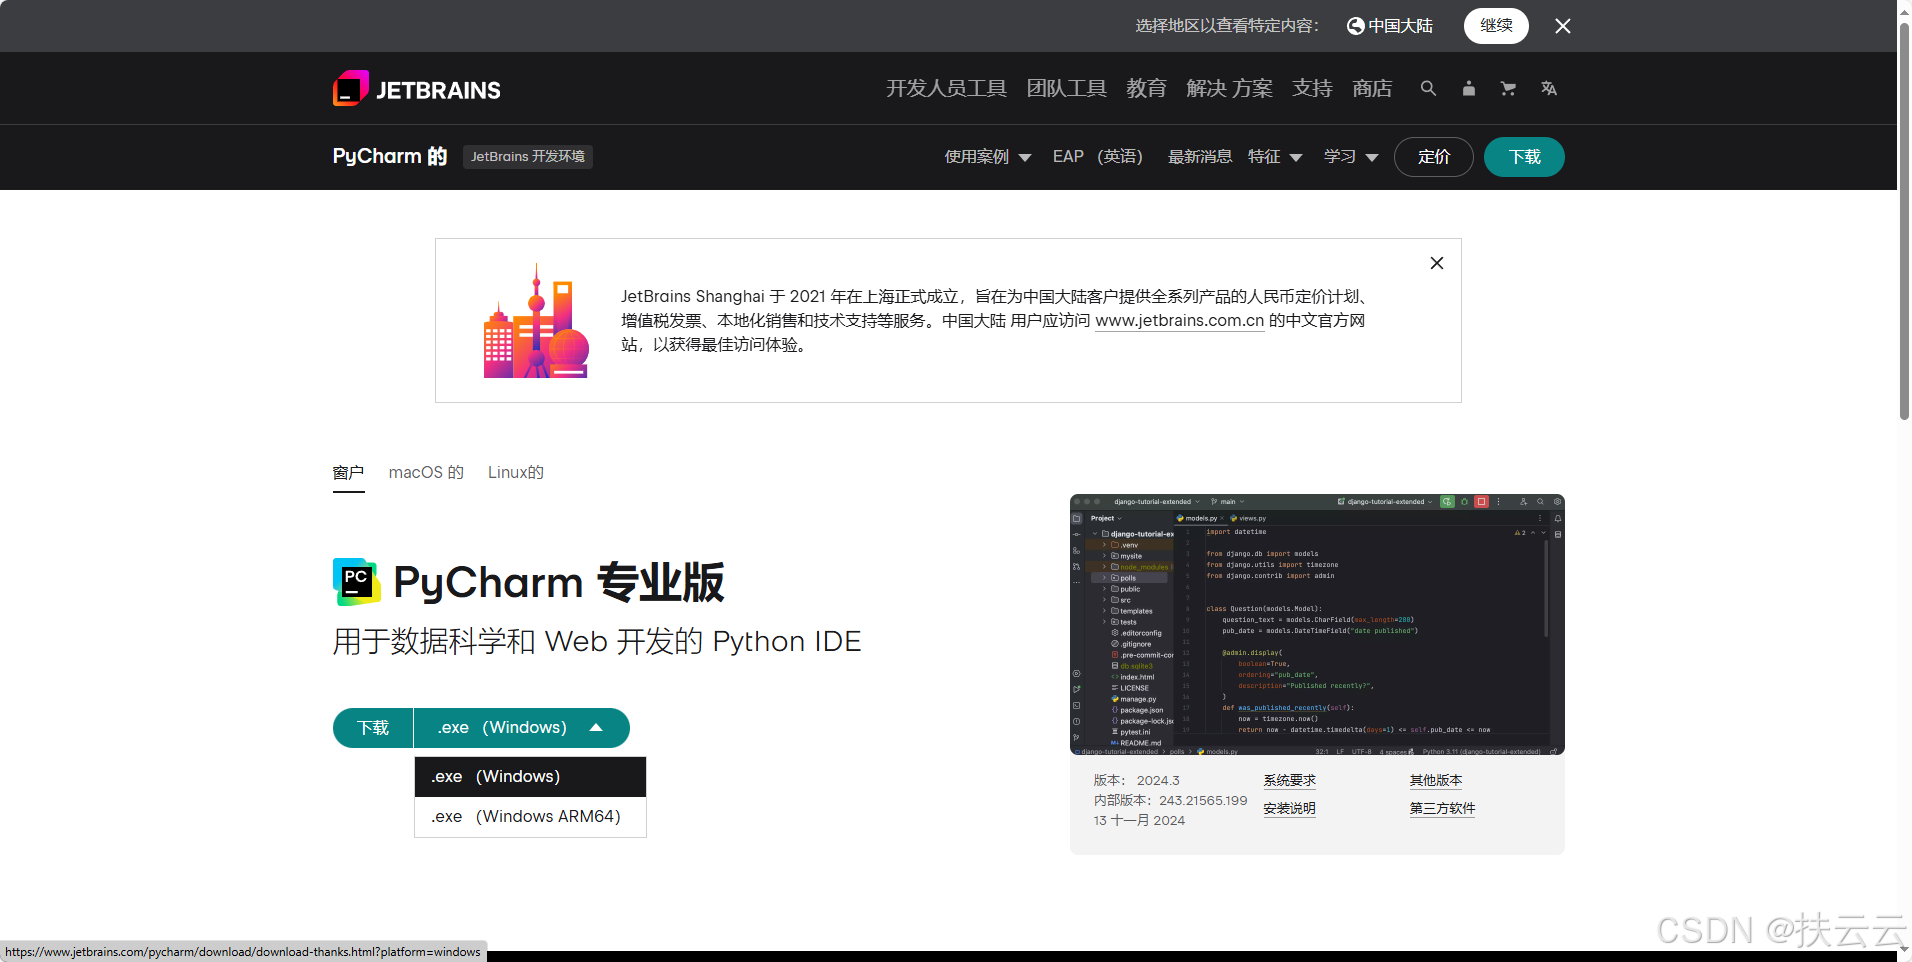Click 继续 to confirm region

coord(1496,26)
